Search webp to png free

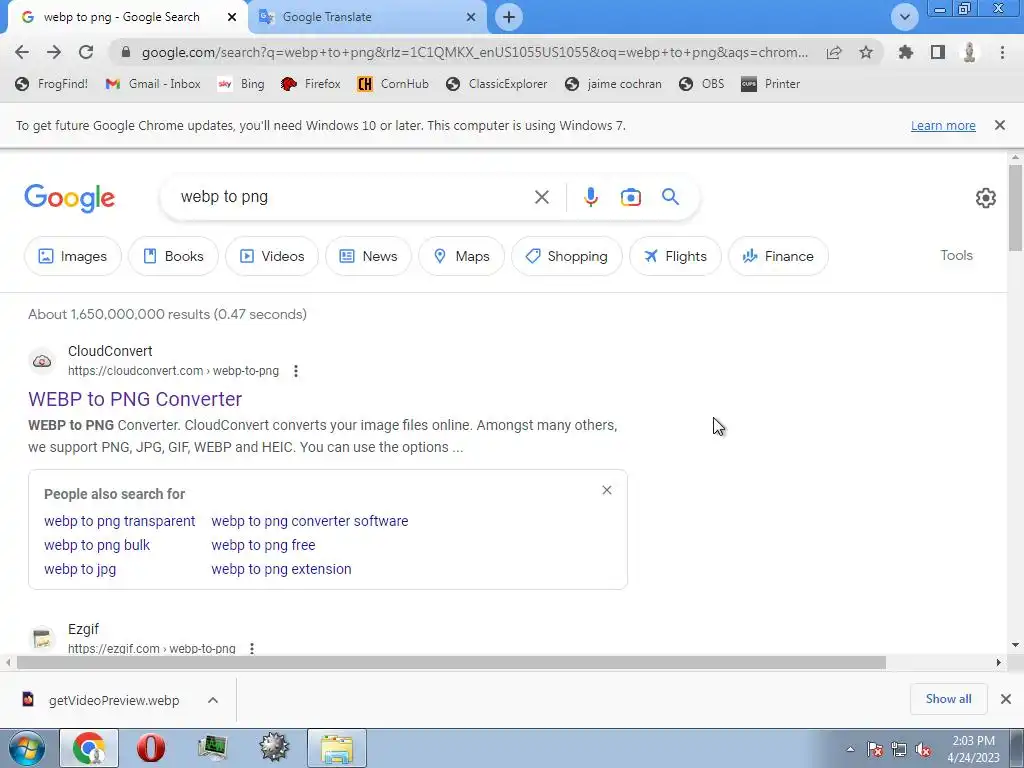click(x=263, y=545)
